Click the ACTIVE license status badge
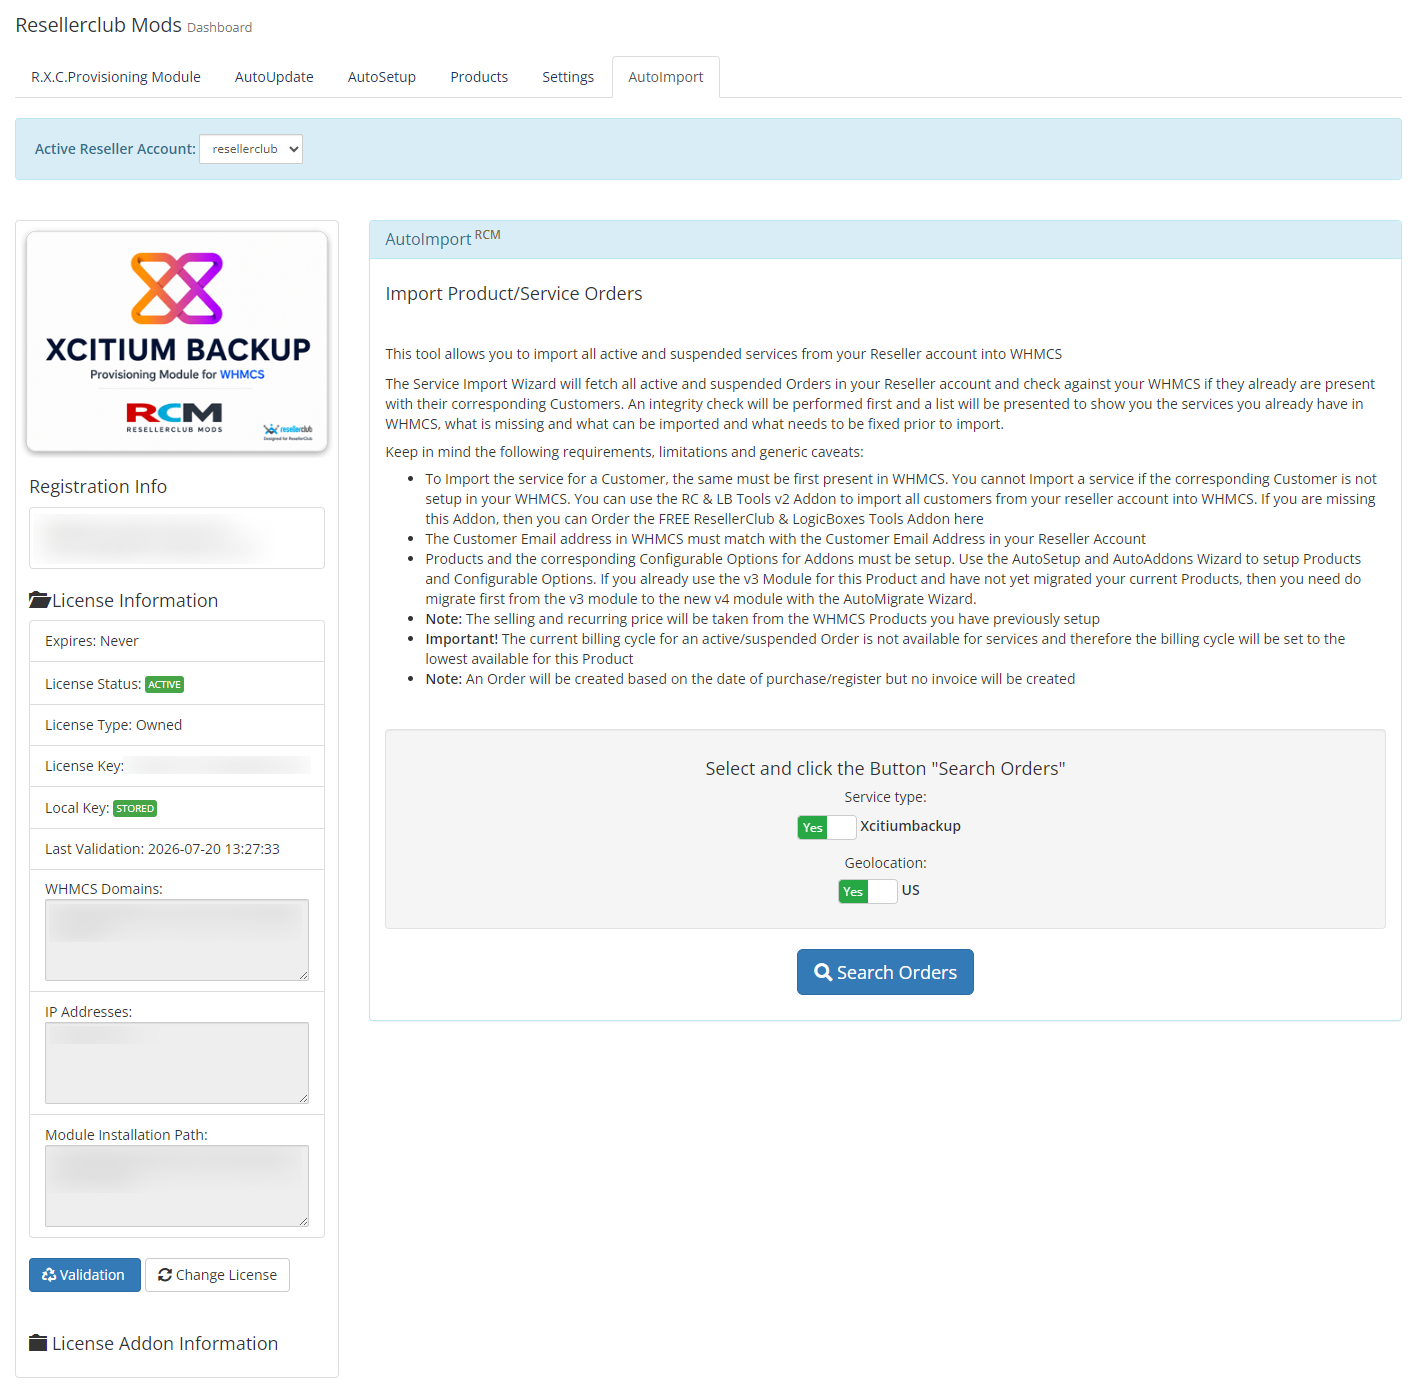Screen dimensions: 1417x1387 [x=165, y=684]
